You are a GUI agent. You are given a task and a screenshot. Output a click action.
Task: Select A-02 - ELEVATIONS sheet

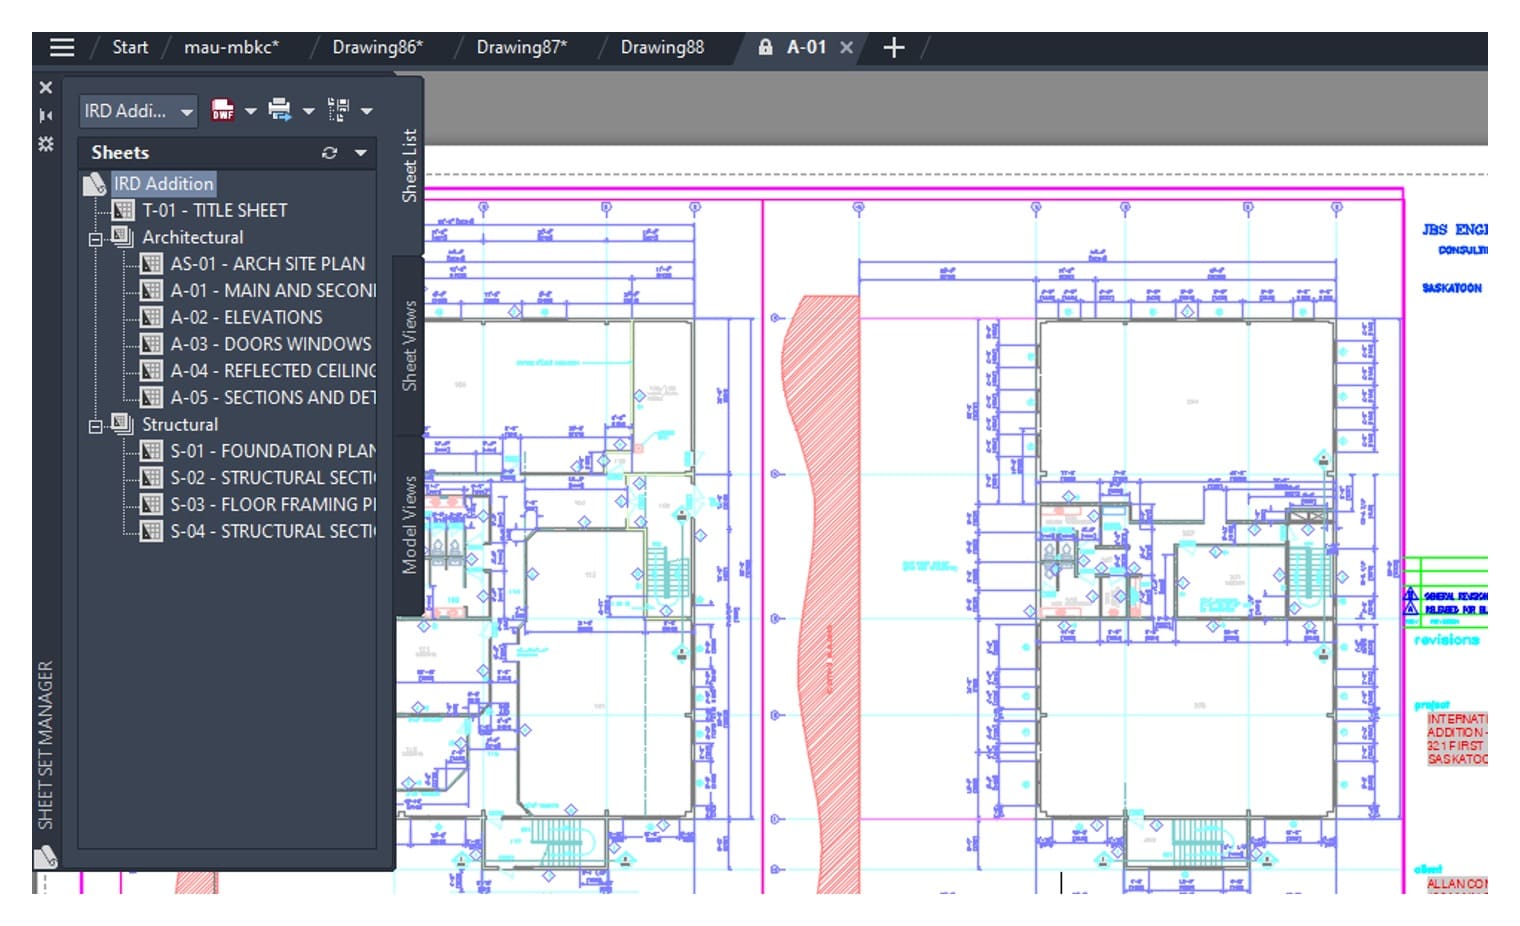(246, 318)
